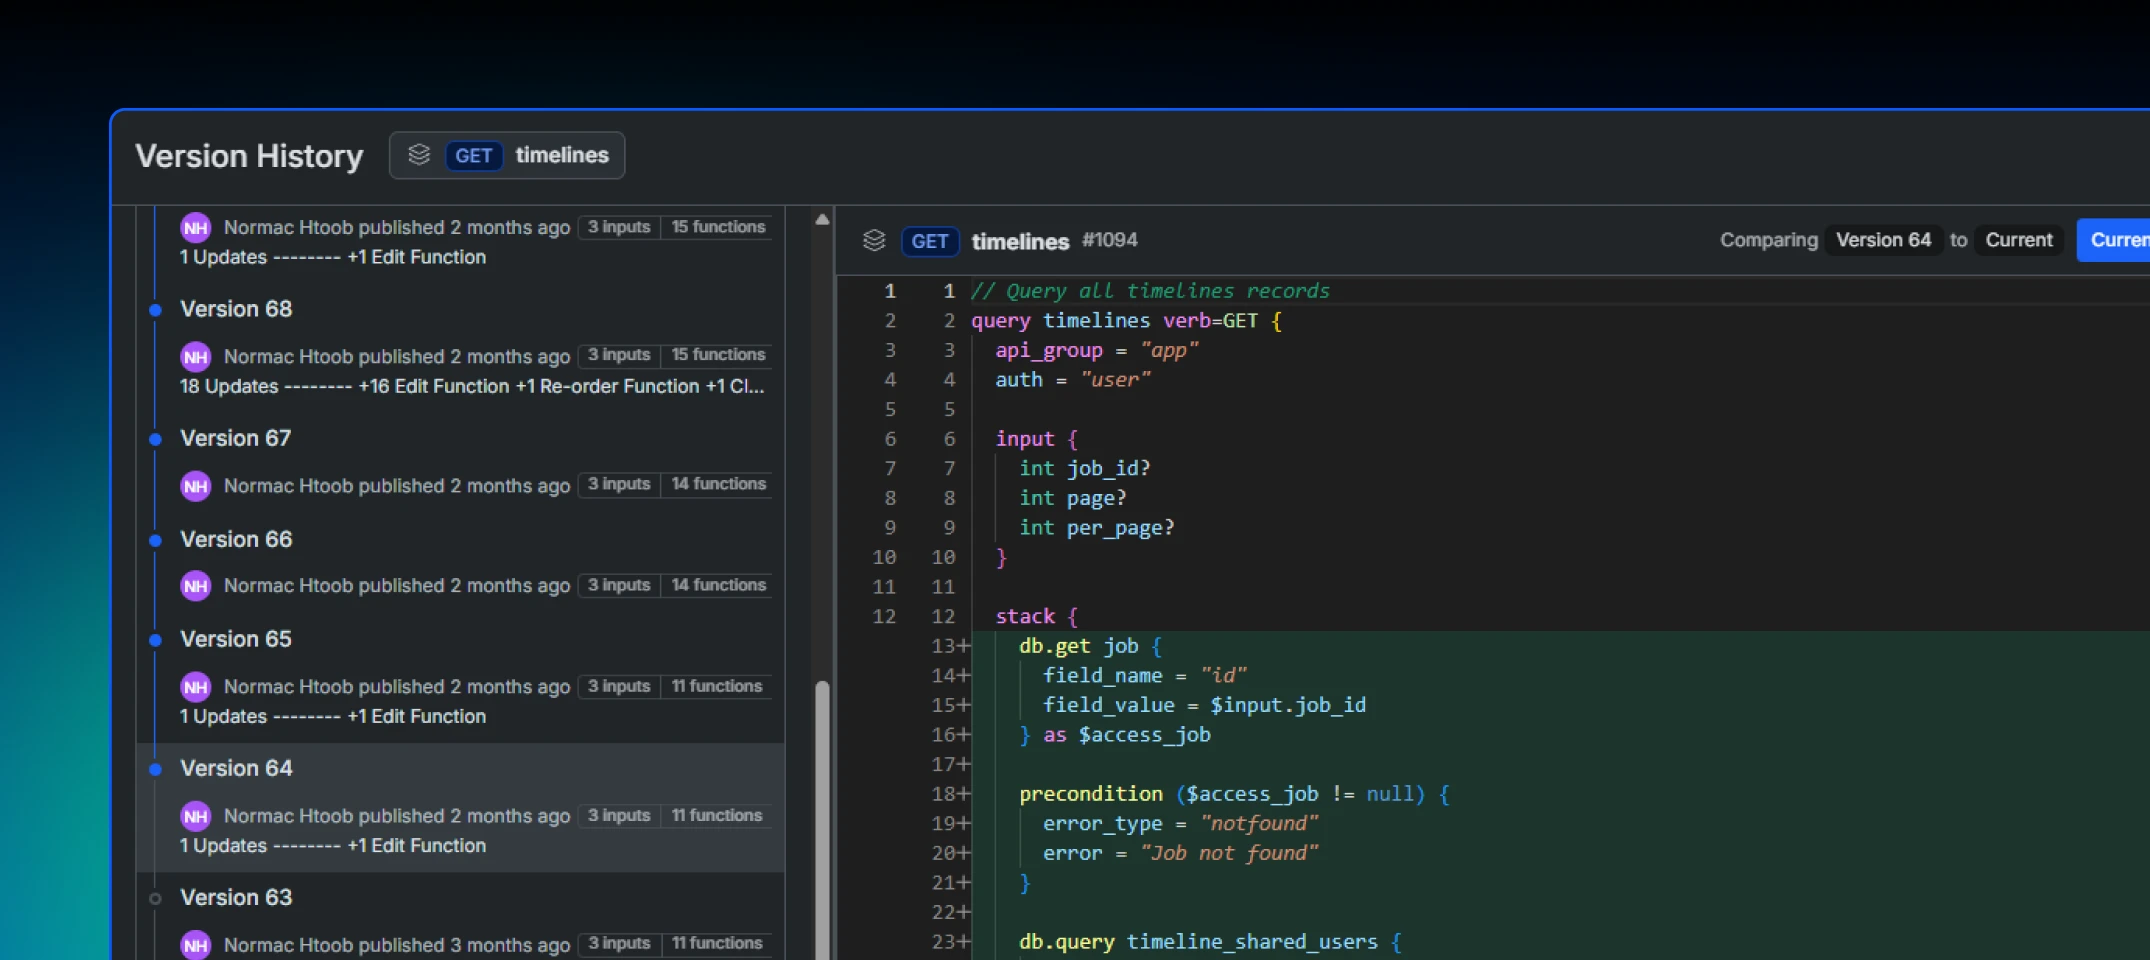Click the code line 'int page?'
The image size is (2150, 960).
[1073, 498]
